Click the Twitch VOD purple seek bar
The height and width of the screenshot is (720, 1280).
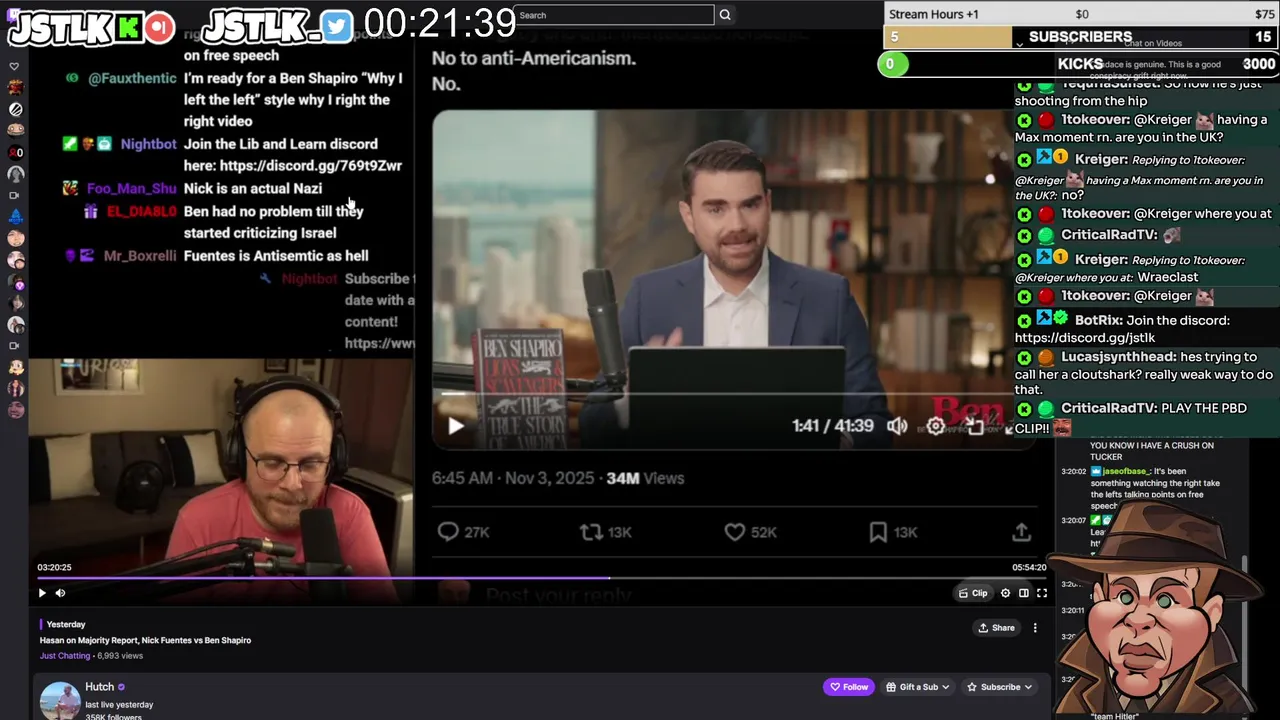click(x=541, y=578)
